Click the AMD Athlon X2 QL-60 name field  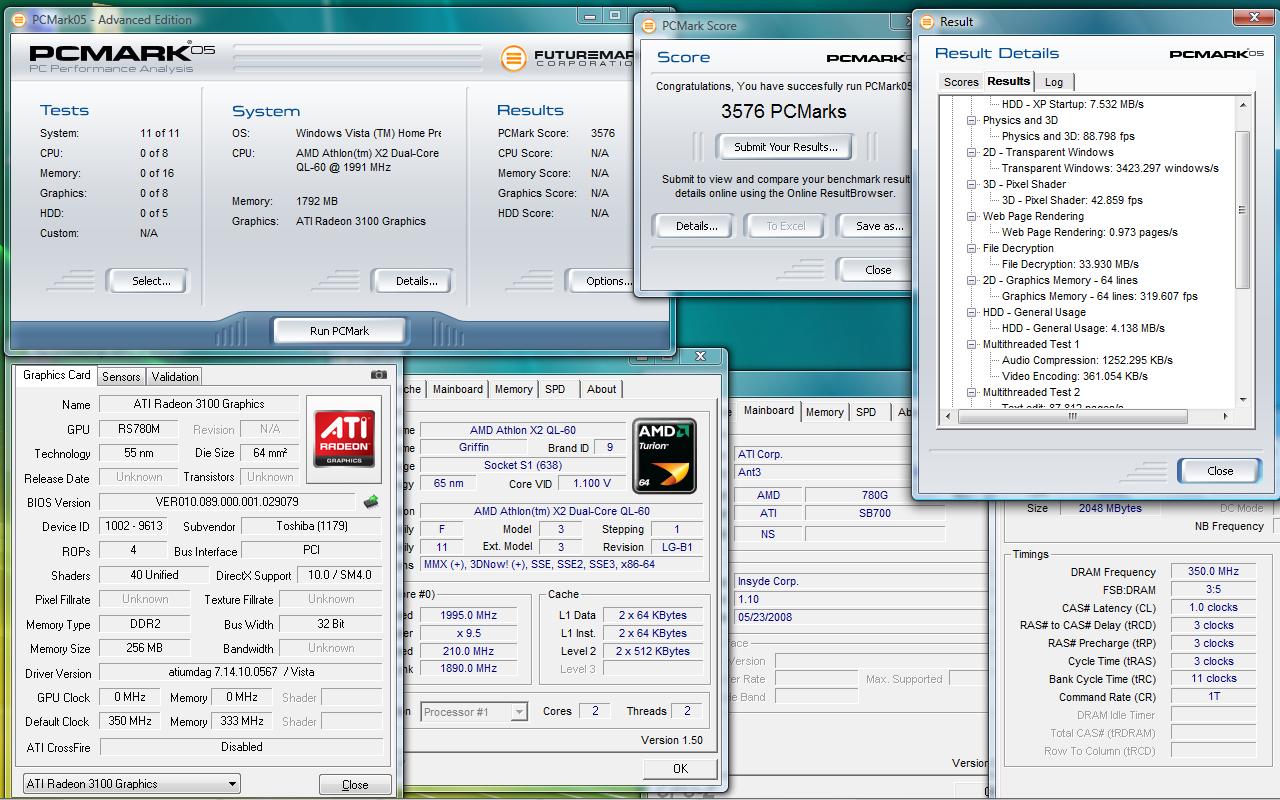pyautogui.click(x=523, y=430)
